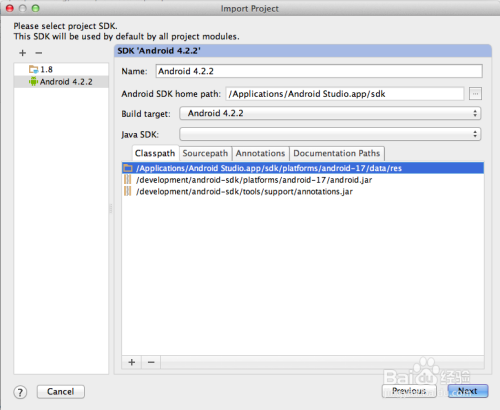Remove the selected SDK with the minus icon above the SDK list
500x410 pixels.
pyautogui.click(x=39, y=53)
